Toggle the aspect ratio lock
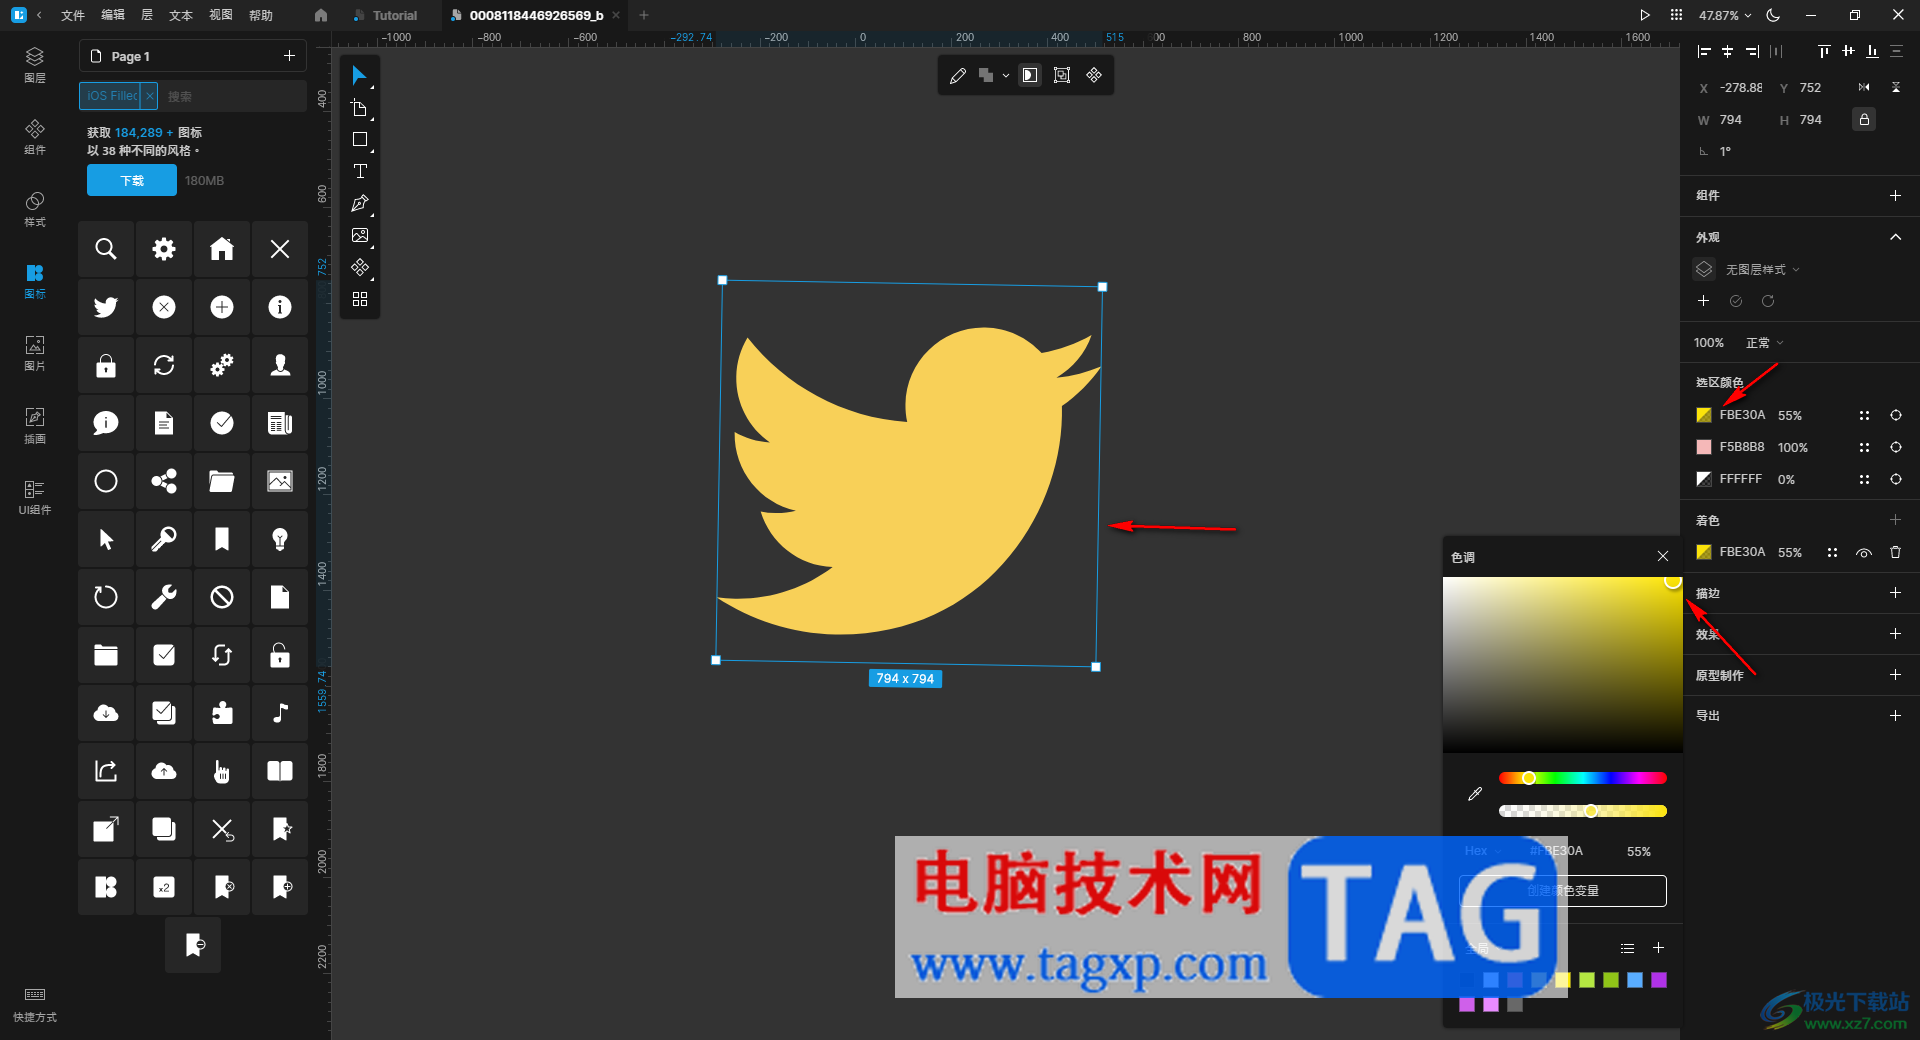The image size is (1920, 1040). pyautogui.click(x=1864, y=120)
